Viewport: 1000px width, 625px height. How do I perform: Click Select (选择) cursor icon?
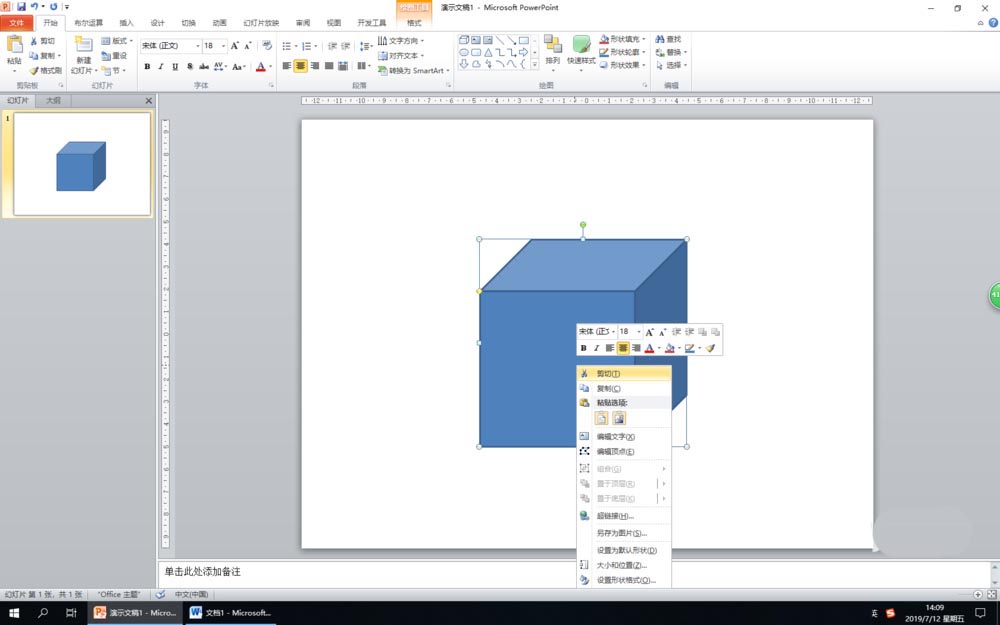[660, 64]
